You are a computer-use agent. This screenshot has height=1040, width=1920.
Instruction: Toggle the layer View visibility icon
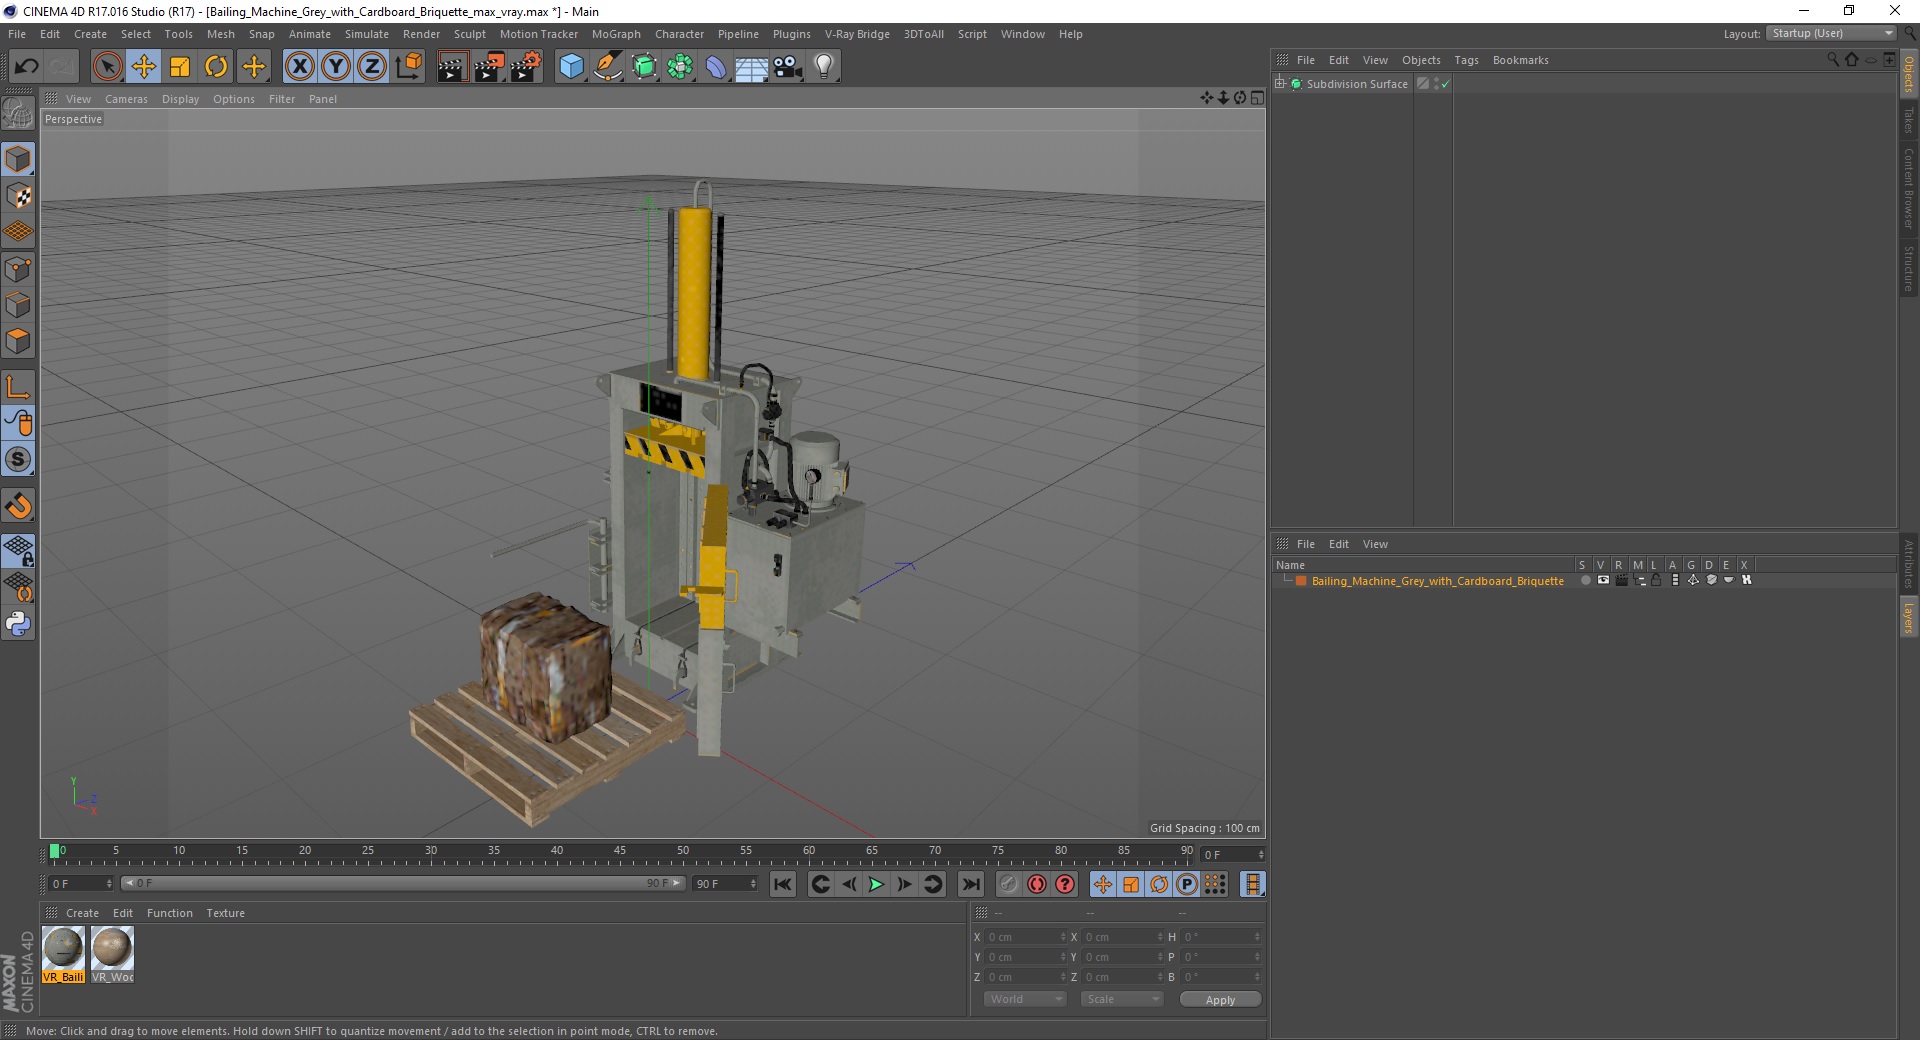pos(1603,580)
